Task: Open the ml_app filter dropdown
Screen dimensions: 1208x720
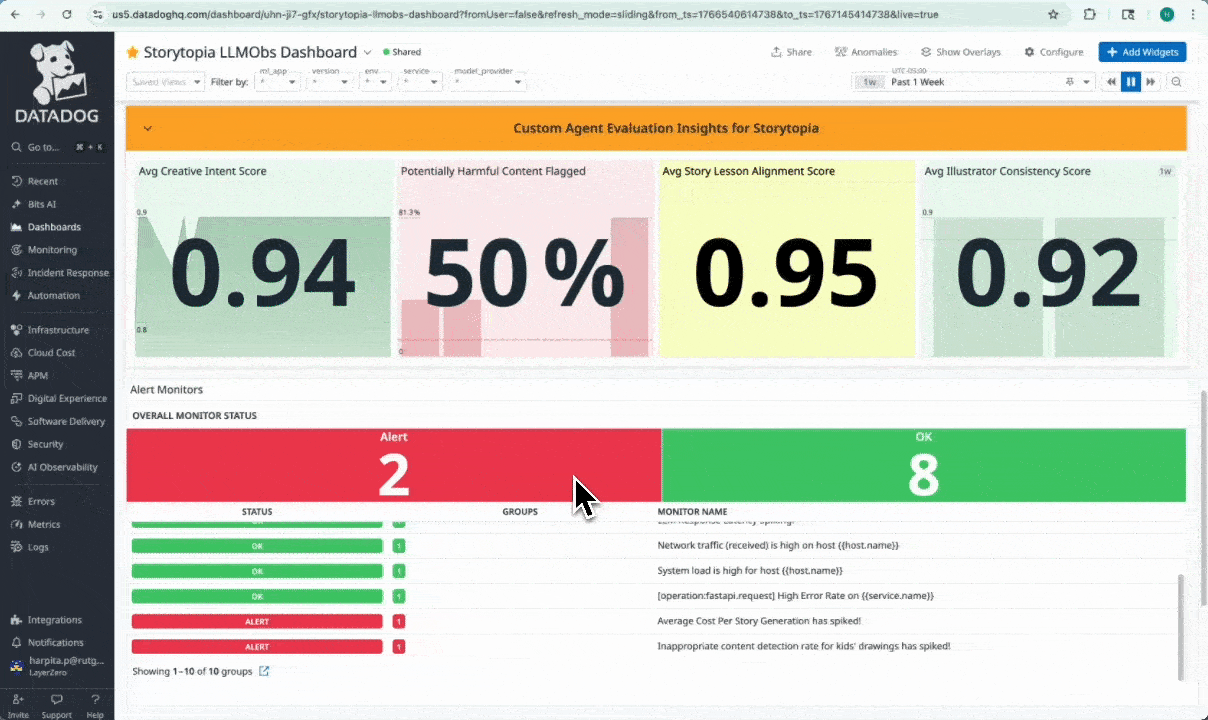Action: click(278, 81)
